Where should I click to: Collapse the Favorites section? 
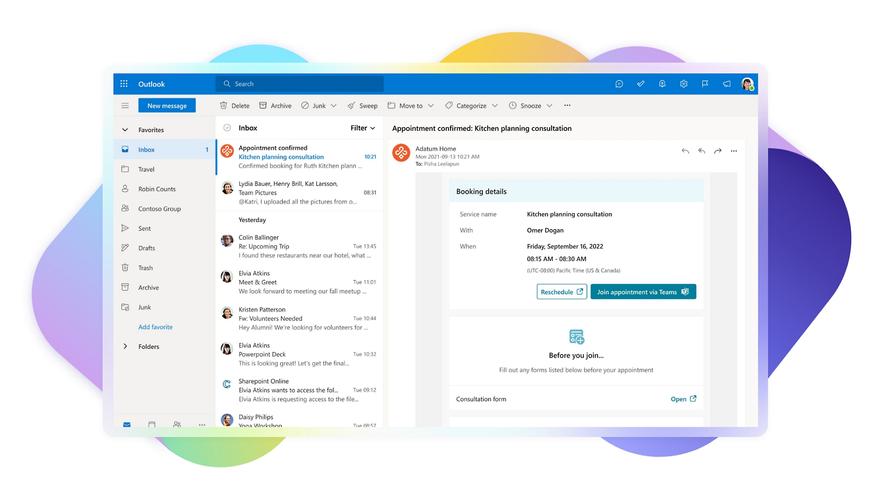(x=125, y=130)
